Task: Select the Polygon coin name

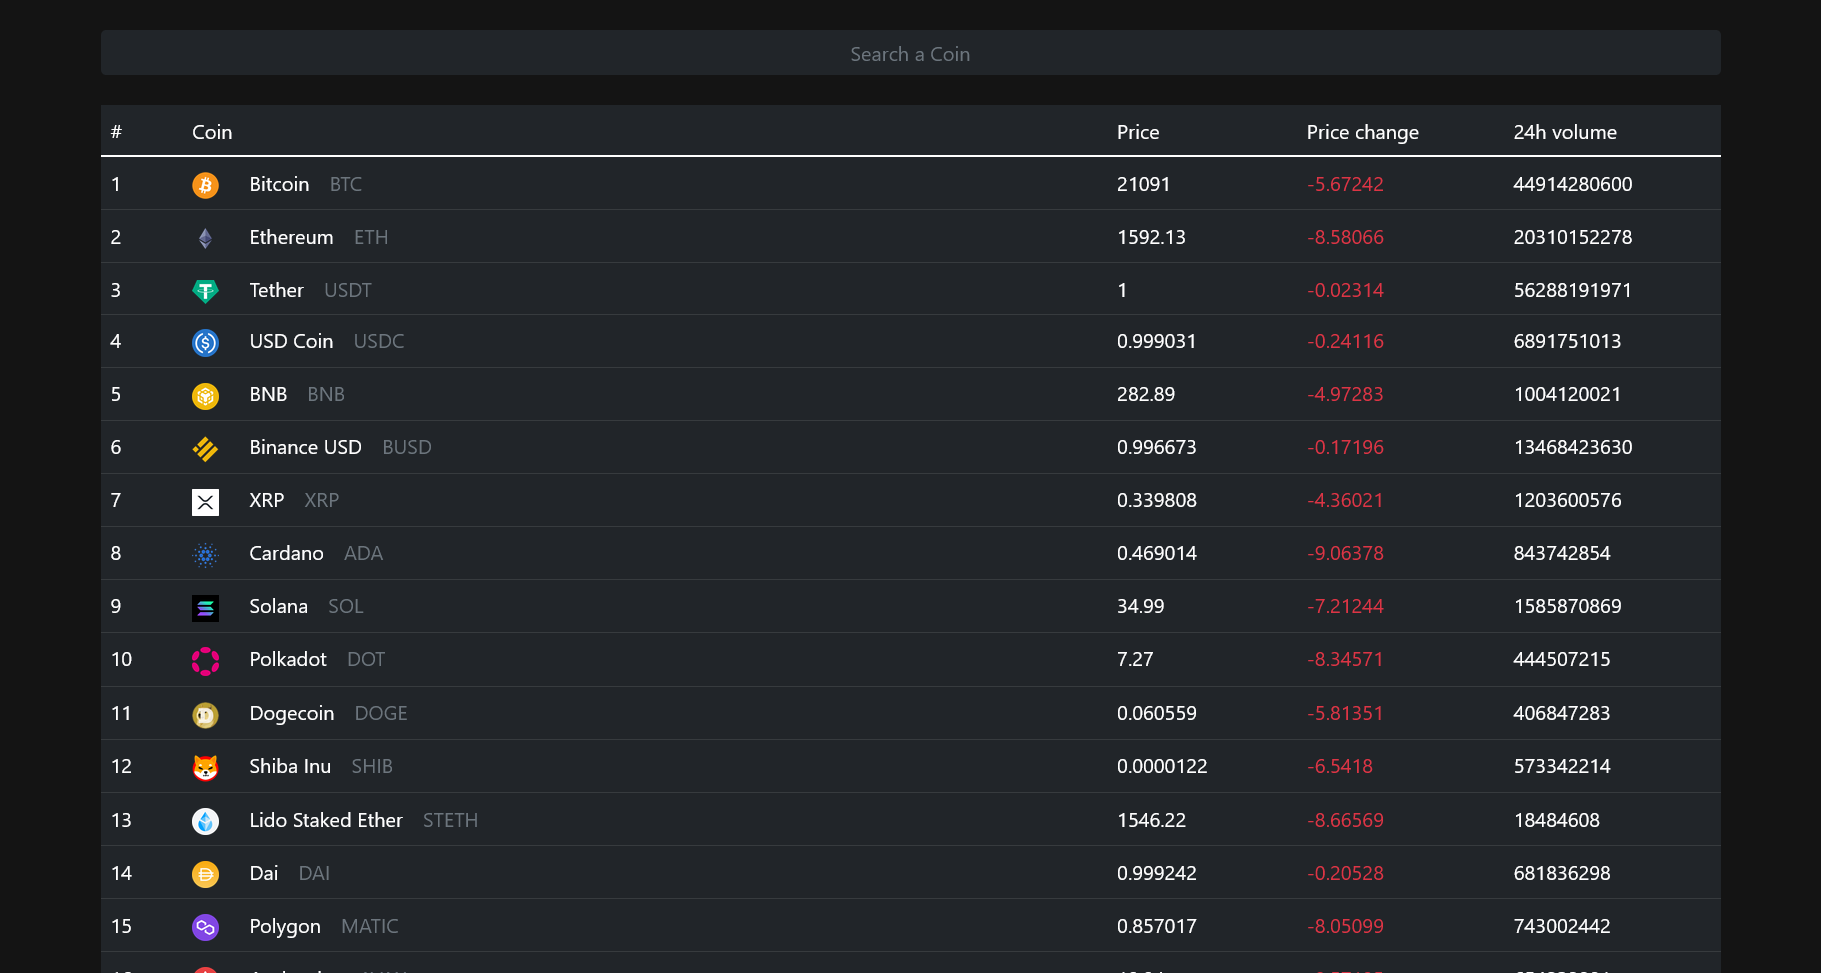Action: [285, 926]
